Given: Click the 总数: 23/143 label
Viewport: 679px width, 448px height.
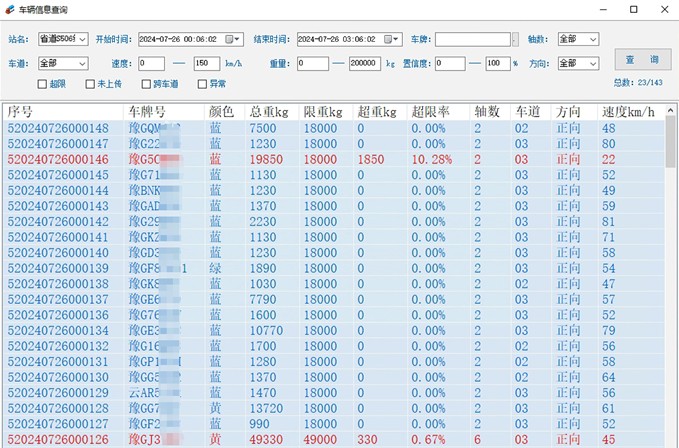Looking at the screenshot, I should (638, 82).
